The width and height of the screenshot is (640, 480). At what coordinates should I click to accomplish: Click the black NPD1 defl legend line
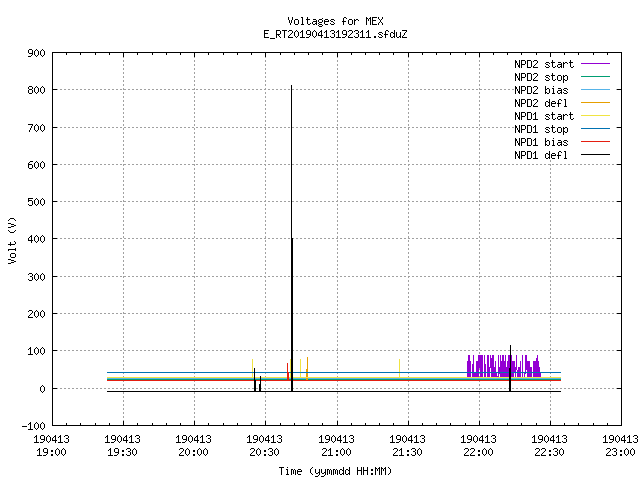click(596, 155)
